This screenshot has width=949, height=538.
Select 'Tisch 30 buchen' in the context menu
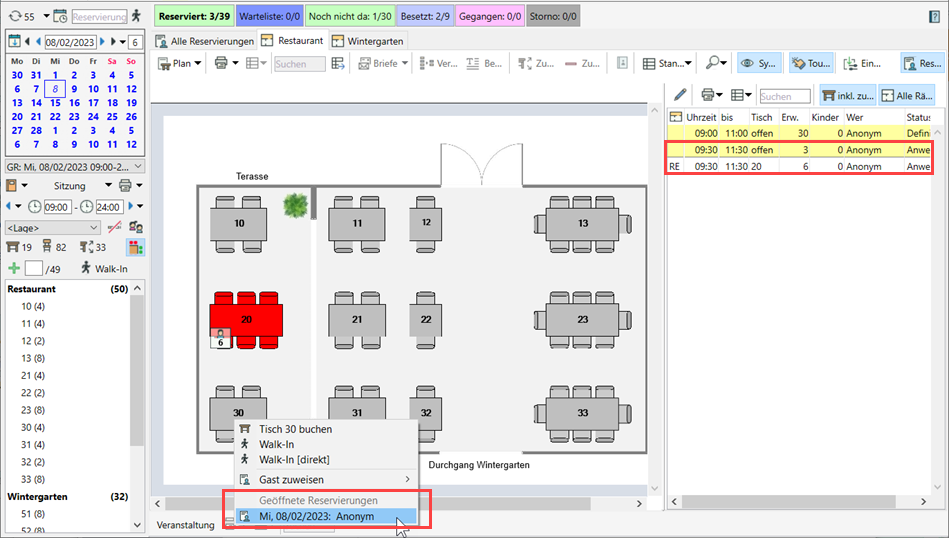pos(295,429)
